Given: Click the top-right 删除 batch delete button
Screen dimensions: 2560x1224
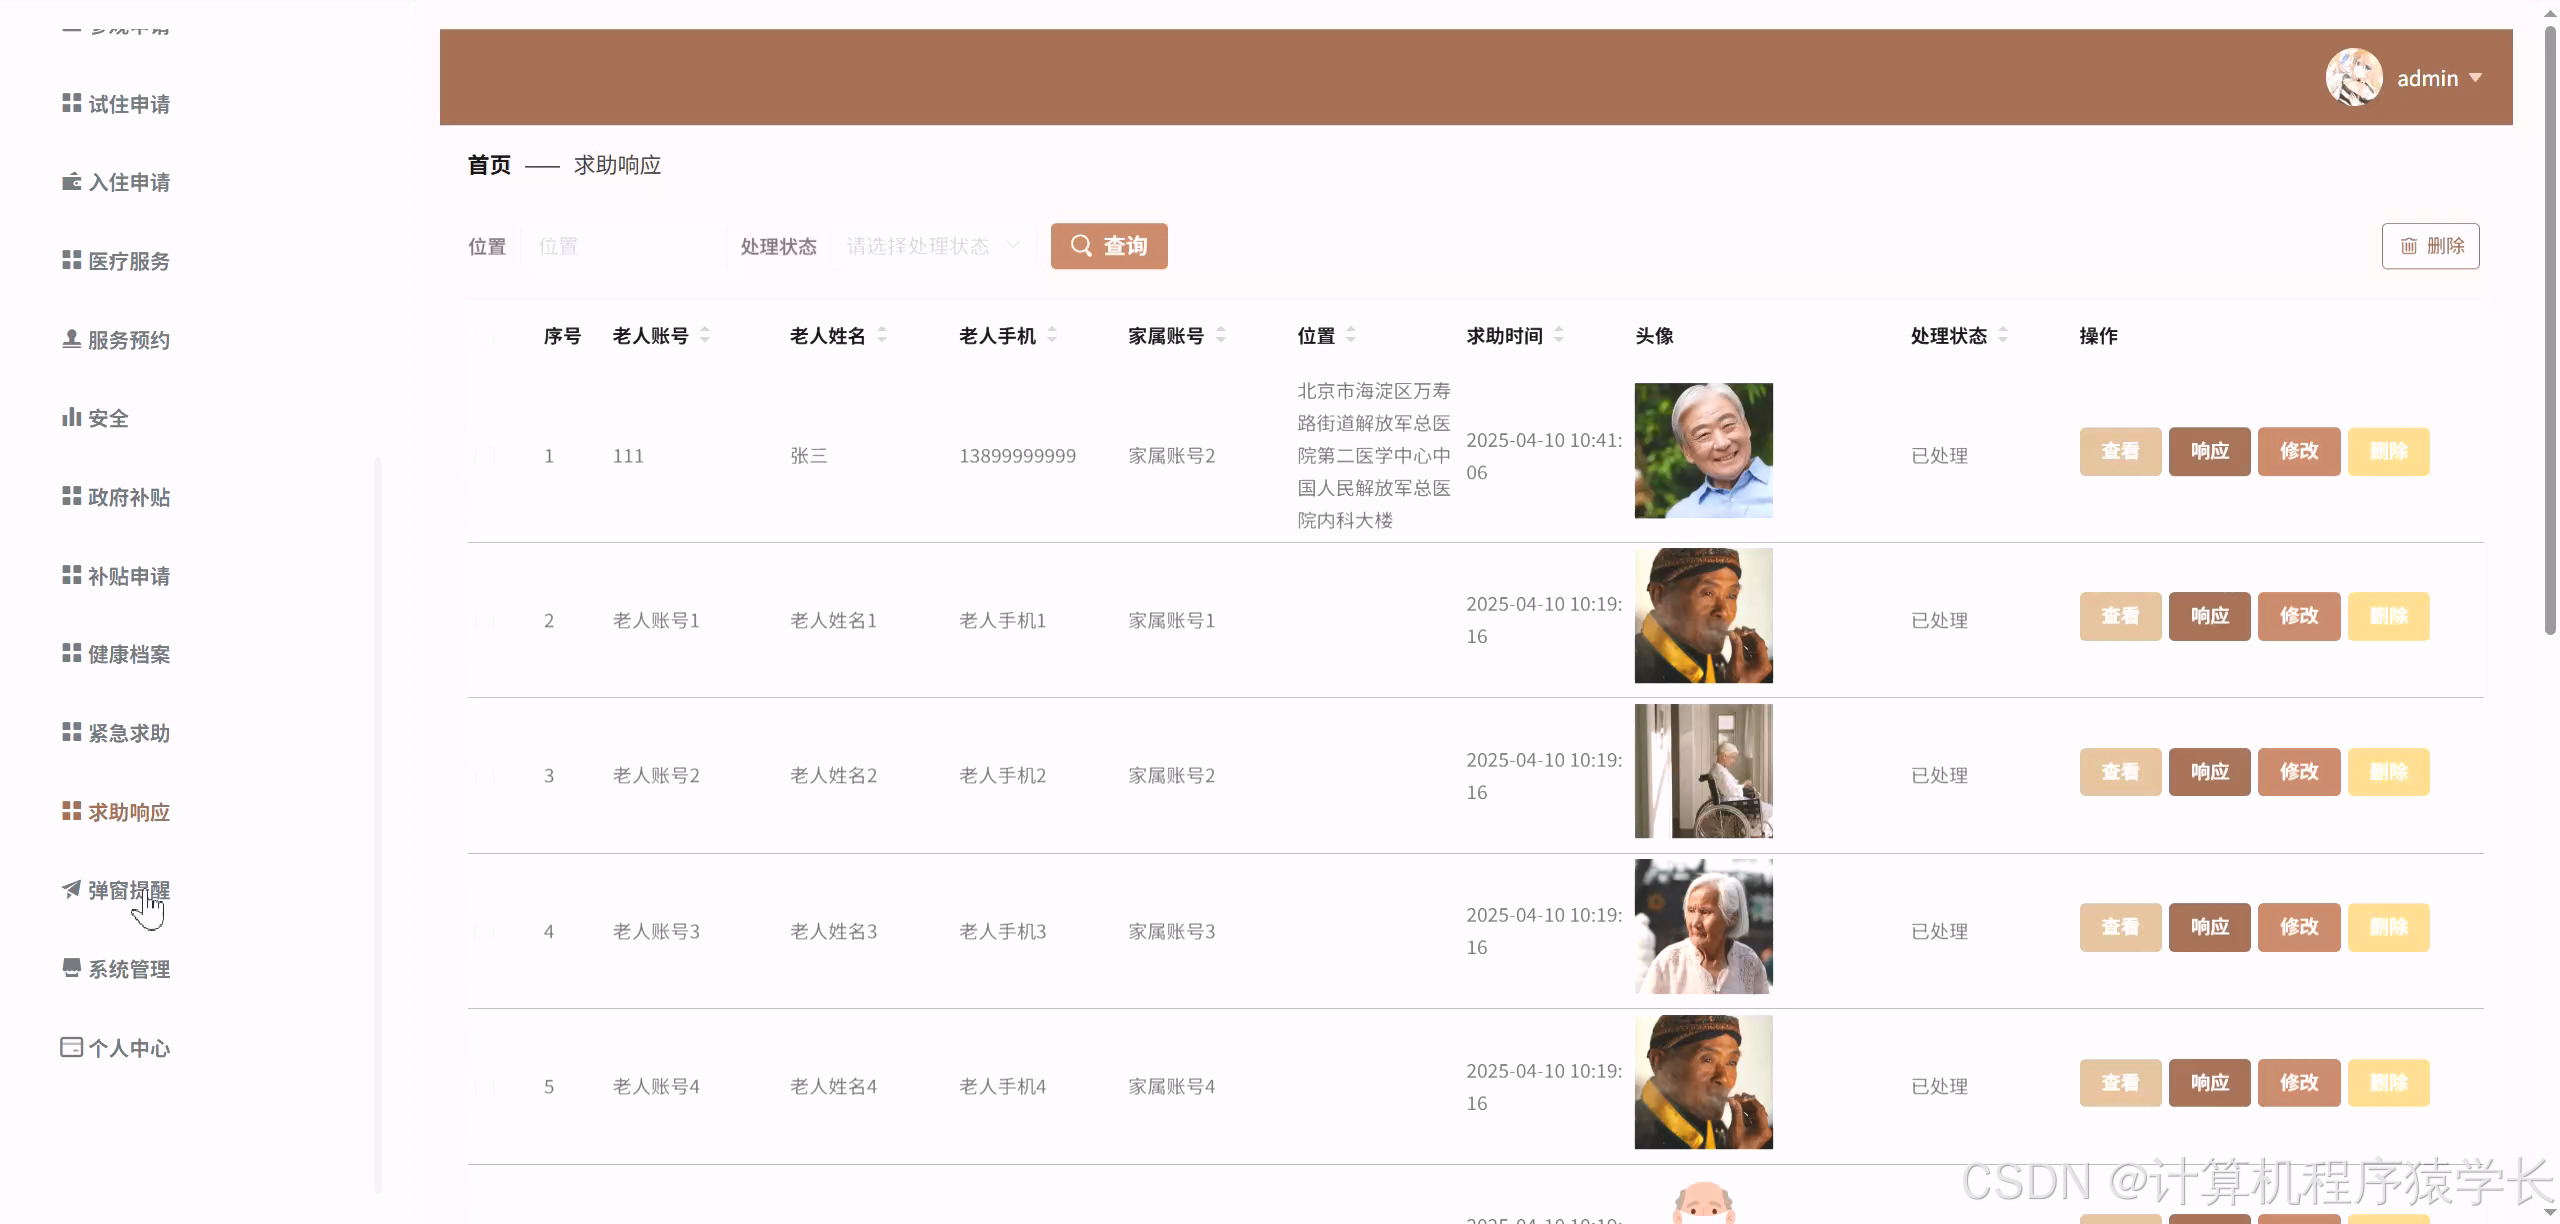Looking at the screenshot, I should click(x=2430, y=246).
